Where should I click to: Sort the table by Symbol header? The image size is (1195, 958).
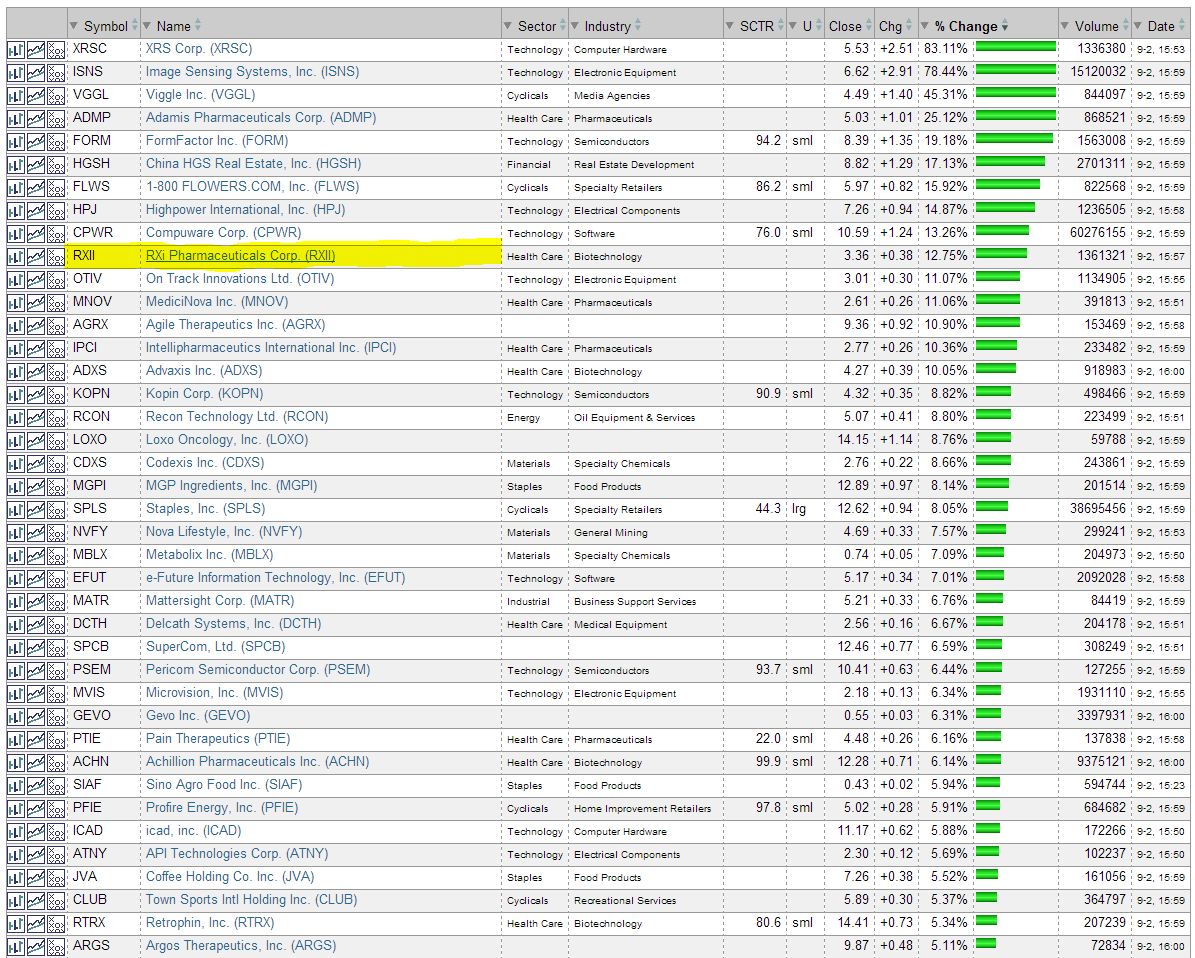click(x=104, y=26)
